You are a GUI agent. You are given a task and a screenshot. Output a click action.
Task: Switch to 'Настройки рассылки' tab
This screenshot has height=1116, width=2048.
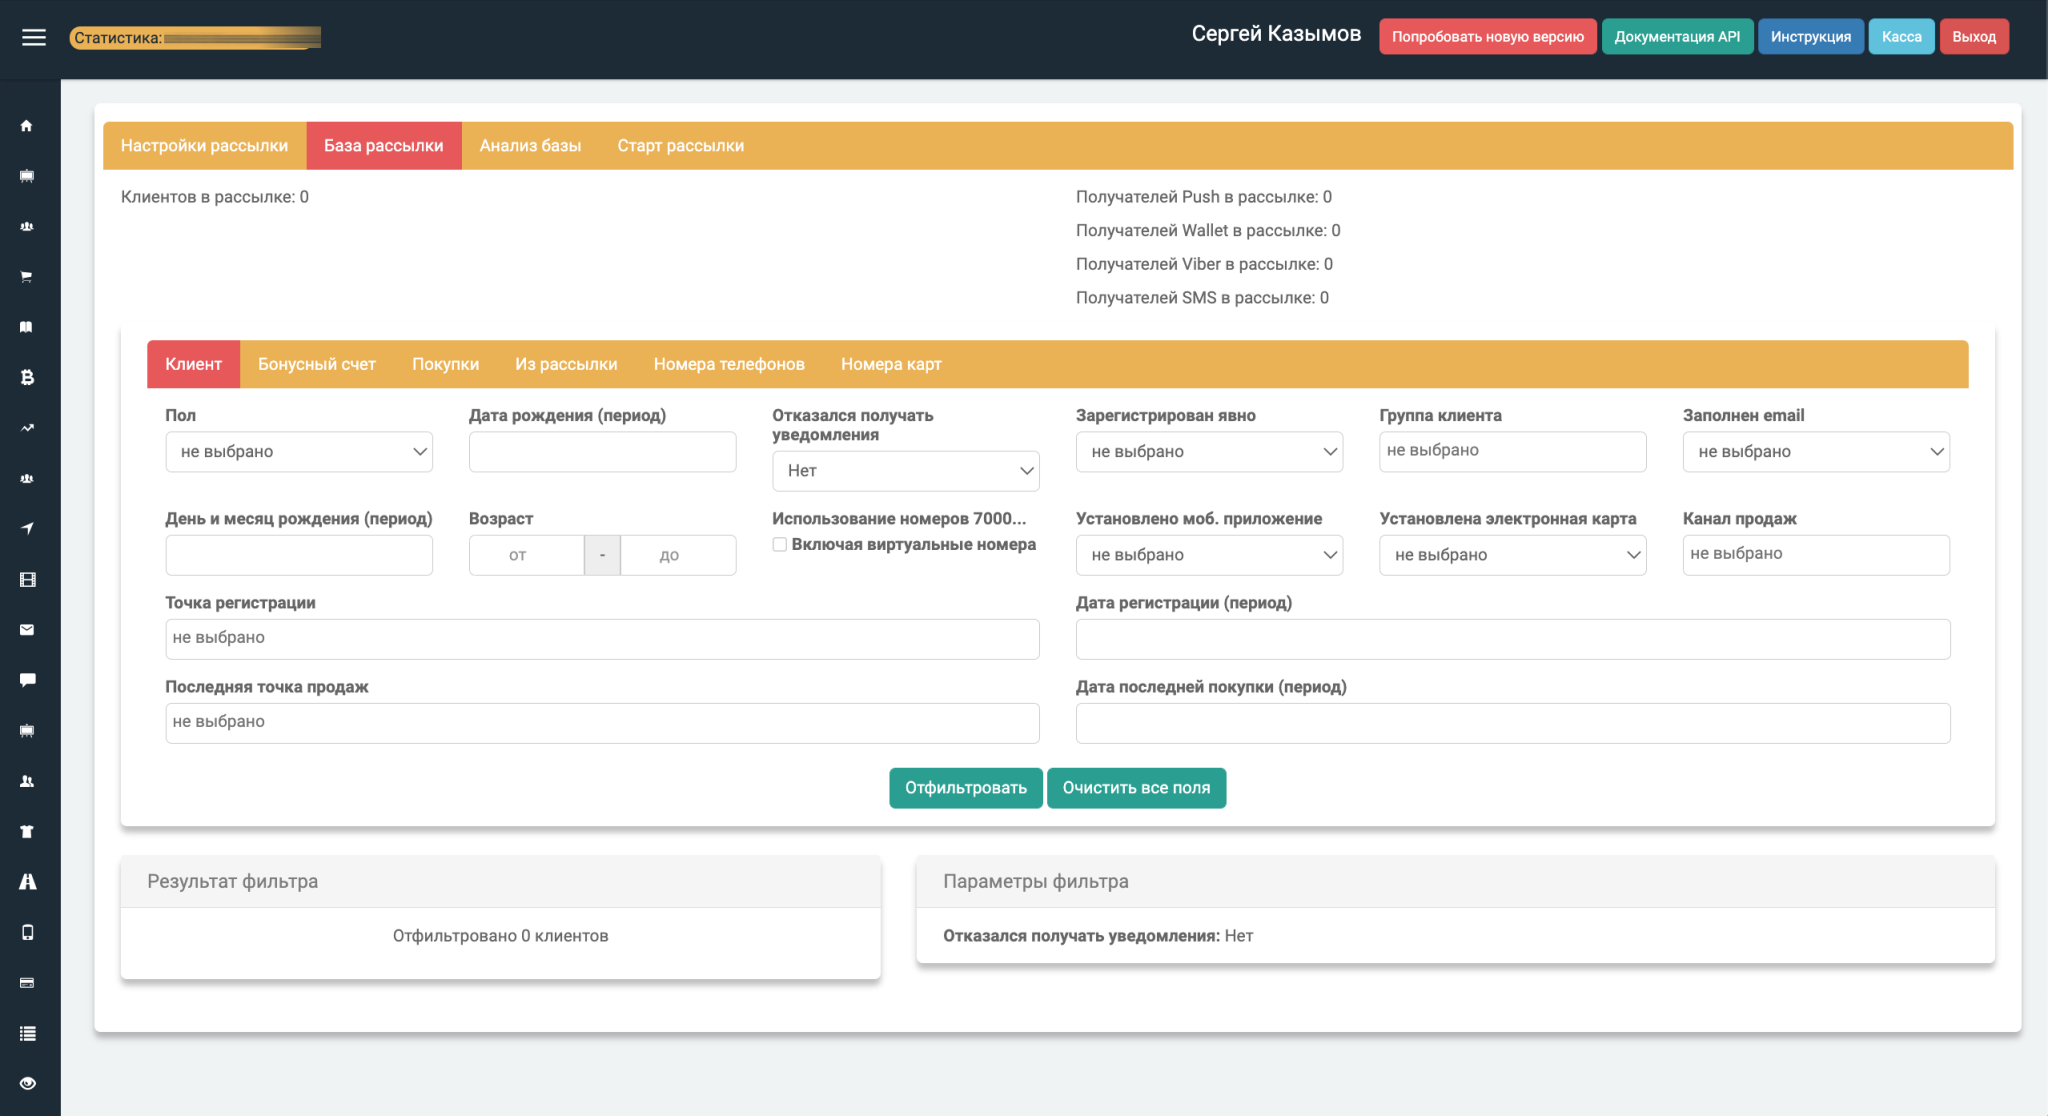tap(205, 146)
